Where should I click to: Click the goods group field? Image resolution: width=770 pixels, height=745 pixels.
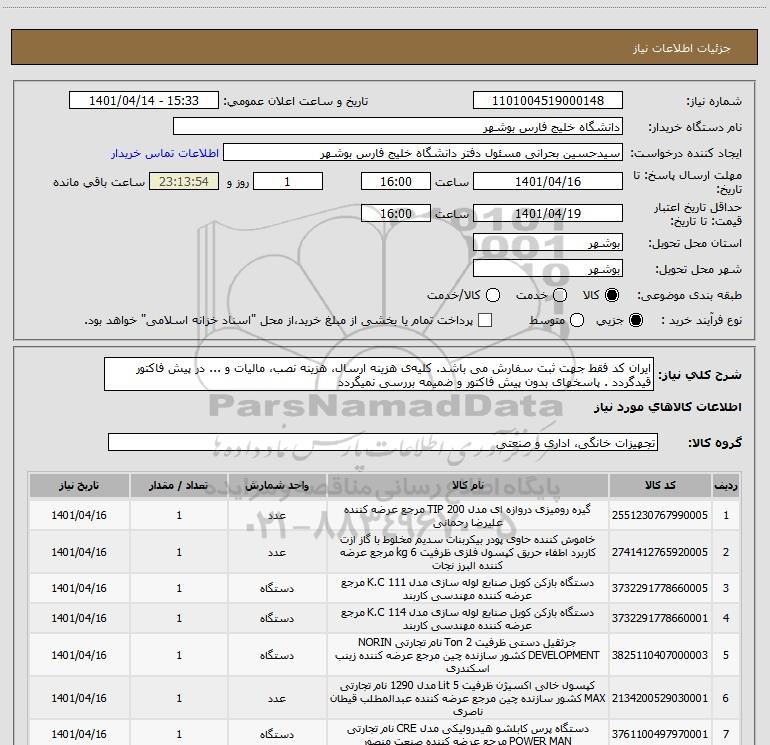click(x=383, y=442)
